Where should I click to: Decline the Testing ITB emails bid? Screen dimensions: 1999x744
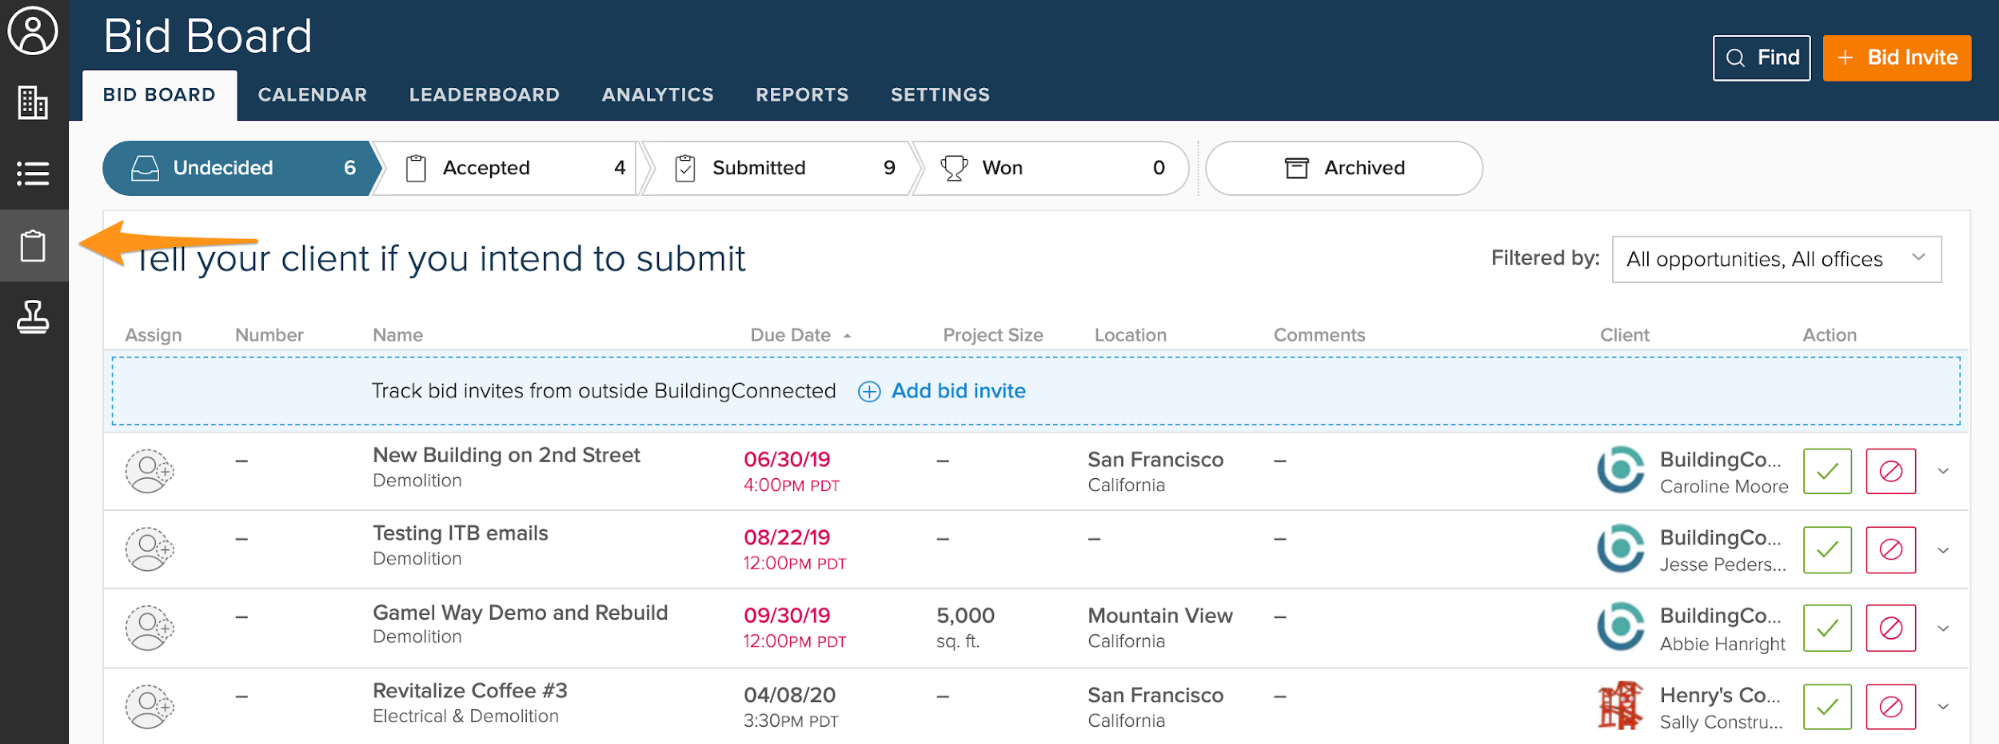tap(1890, 550)
